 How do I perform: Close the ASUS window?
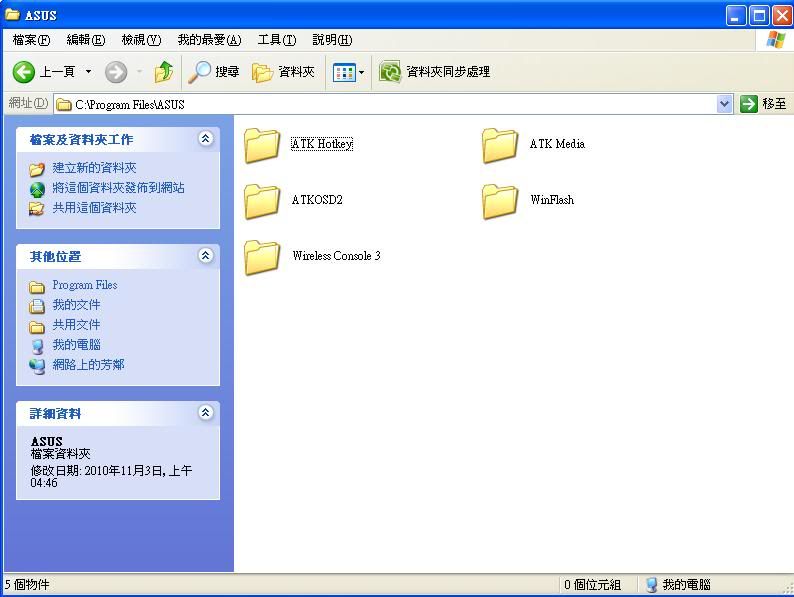pyautogui.click(x=782, y=15)
